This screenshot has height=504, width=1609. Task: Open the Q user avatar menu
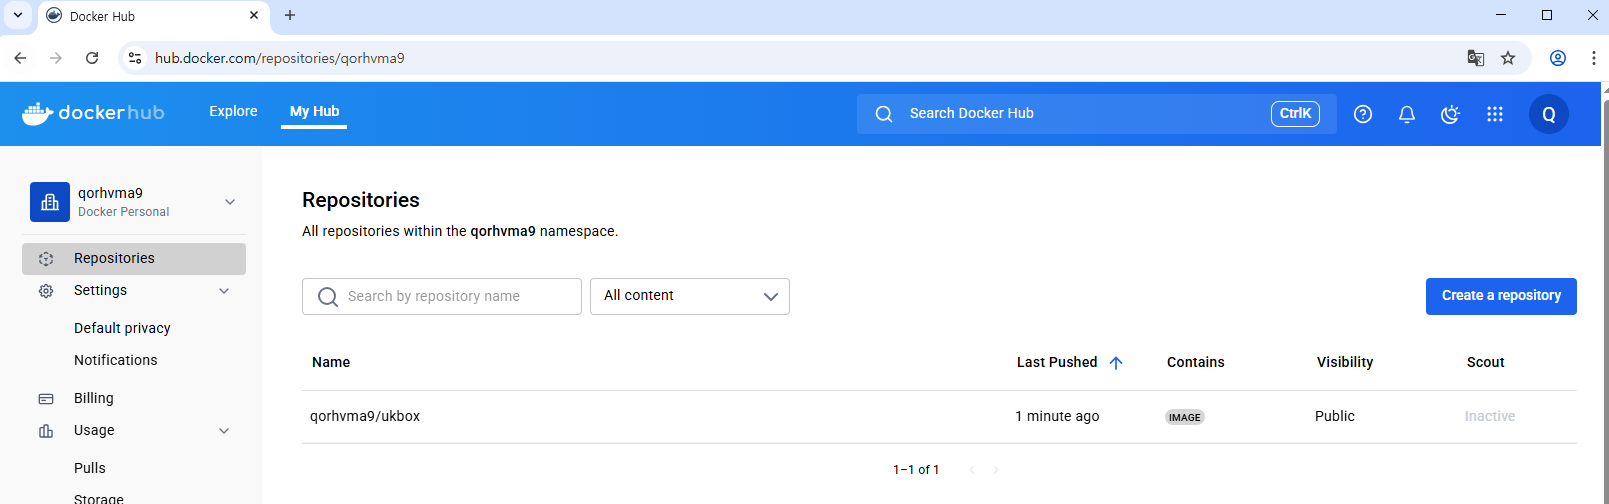click(1548, 114)
